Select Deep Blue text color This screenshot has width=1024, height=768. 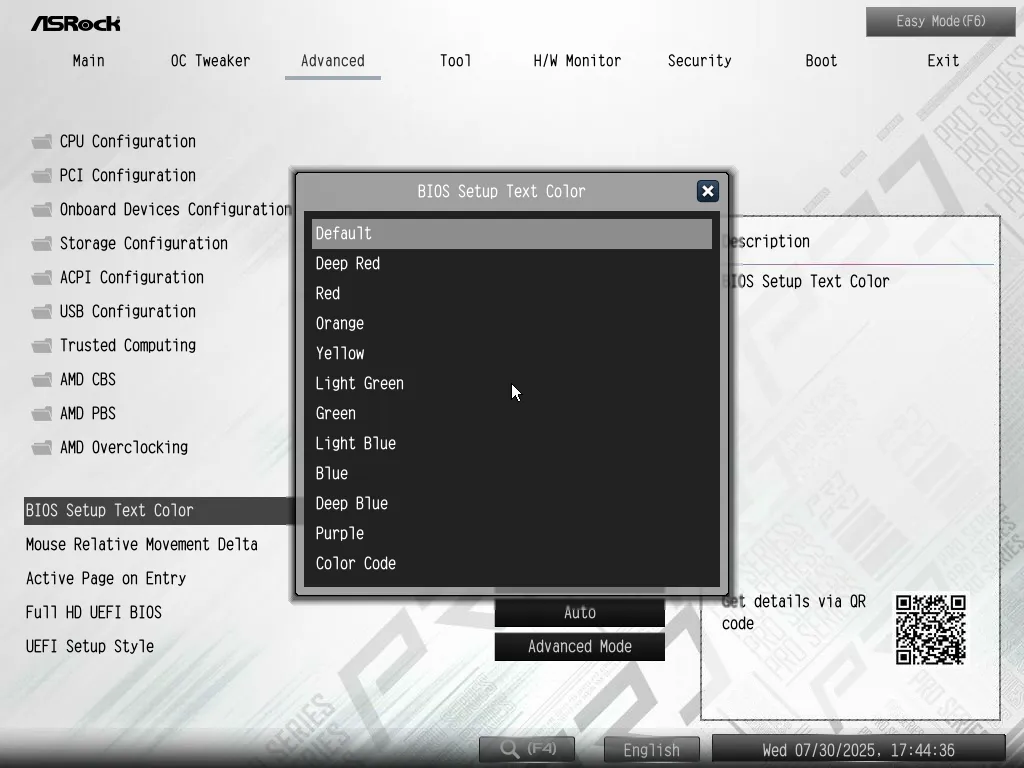pyautogui.click(x=512, y=504)
